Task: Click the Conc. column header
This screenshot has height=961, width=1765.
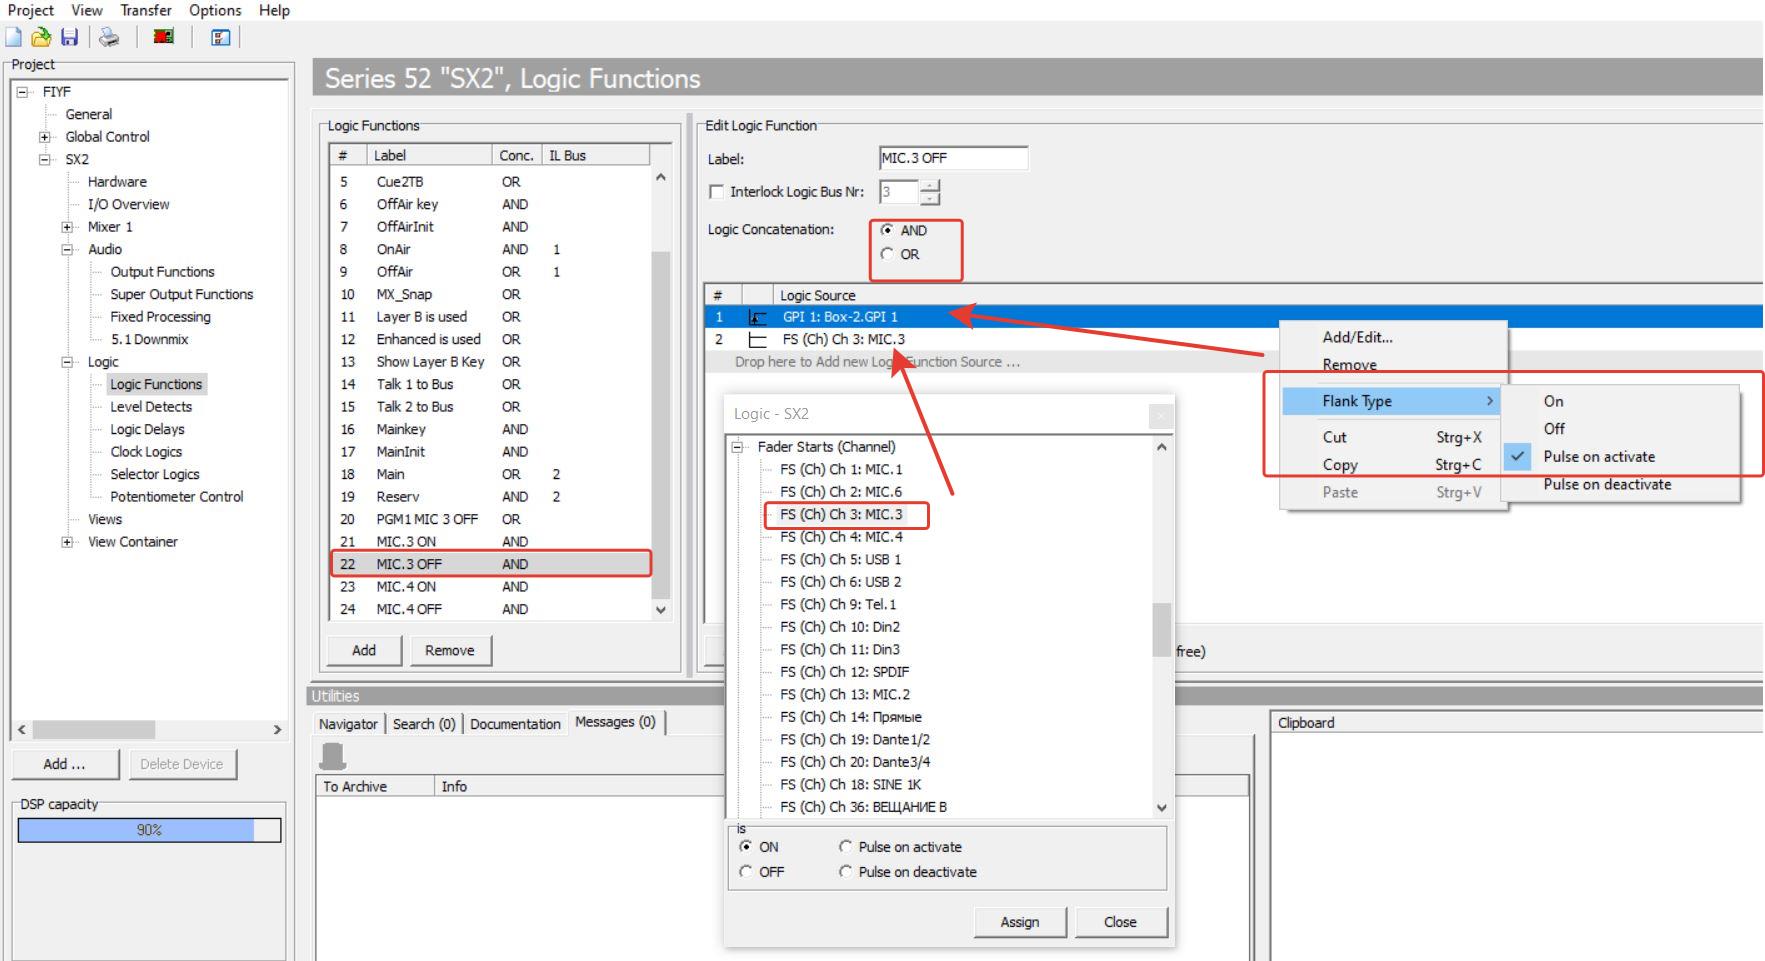Action: pos(517,155)
